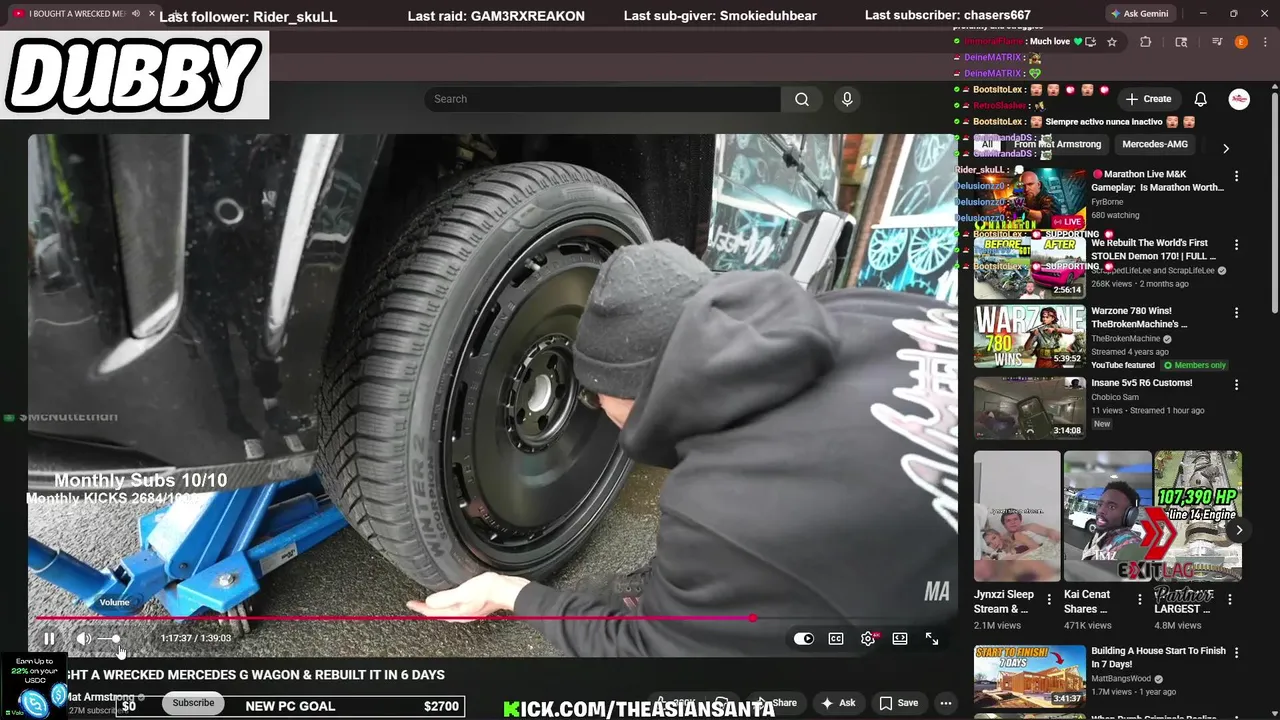The width and height of the screenshot is (1280, 720).
Task: Open Chrome media controls icon
Action: coord(1217,42)
